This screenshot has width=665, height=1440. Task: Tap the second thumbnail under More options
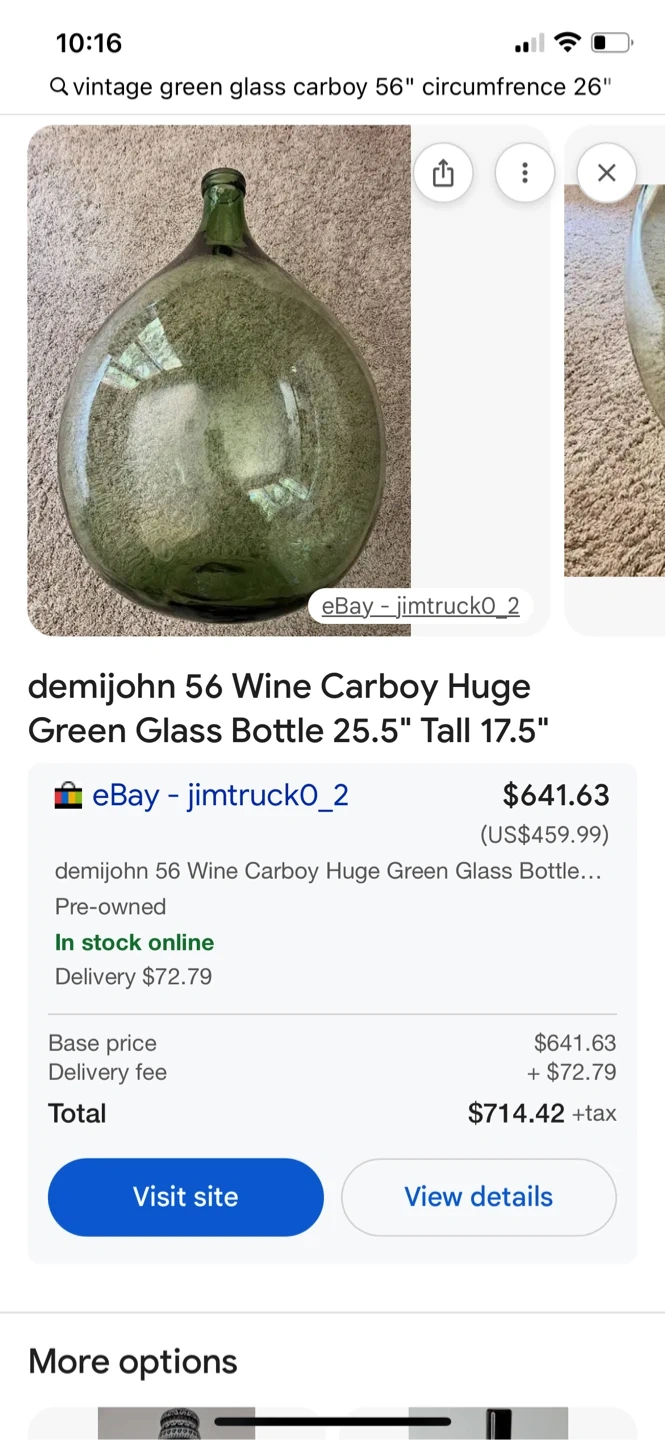point(488,1423)
